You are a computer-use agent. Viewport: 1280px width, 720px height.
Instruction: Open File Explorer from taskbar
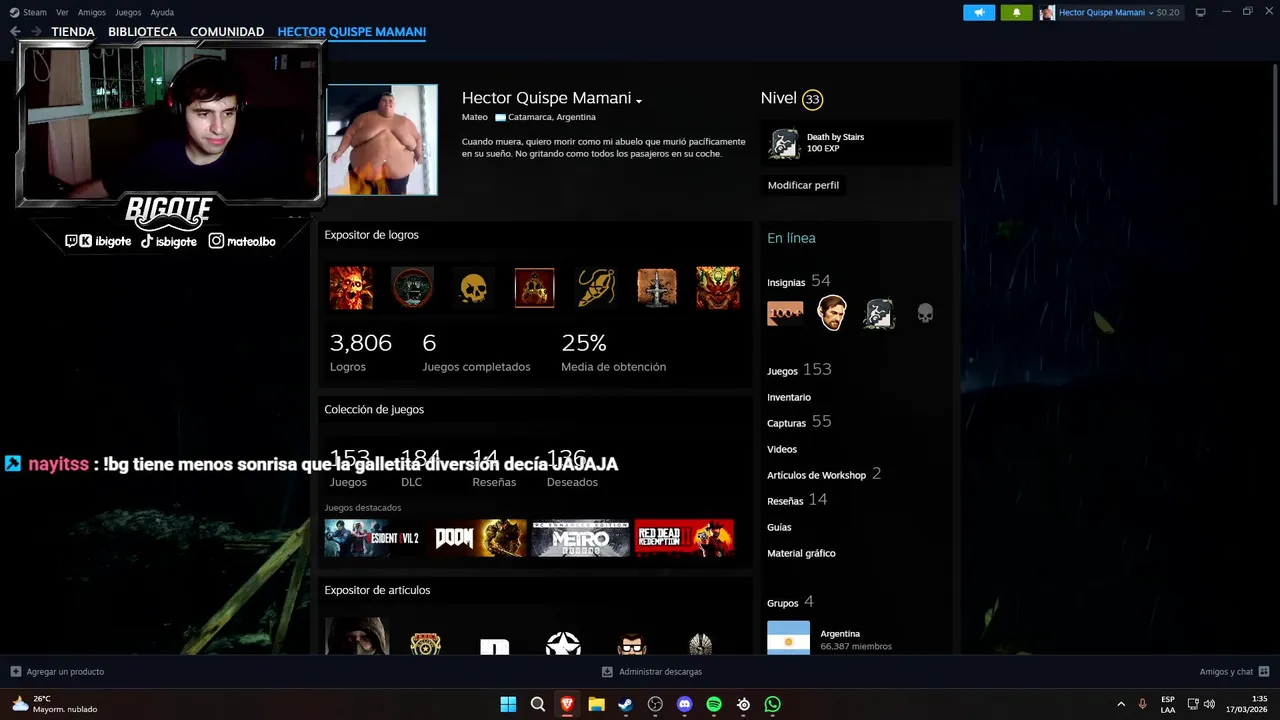[x=596, y=704]
